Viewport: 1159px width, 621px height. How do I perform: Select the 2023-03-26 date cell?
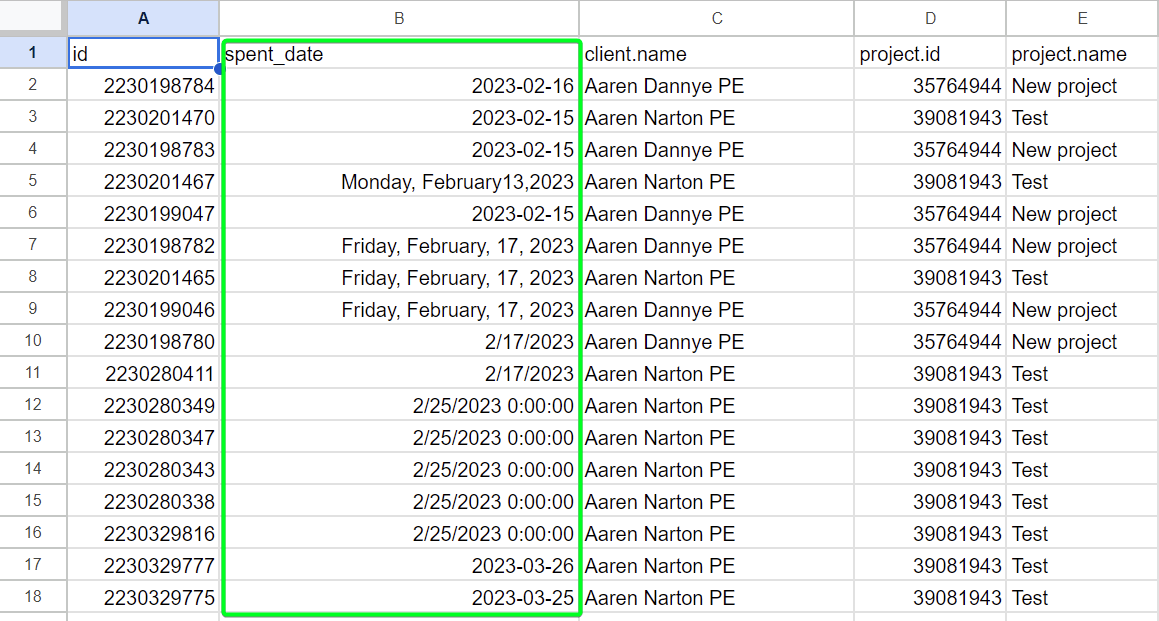(x=400, y=566)
